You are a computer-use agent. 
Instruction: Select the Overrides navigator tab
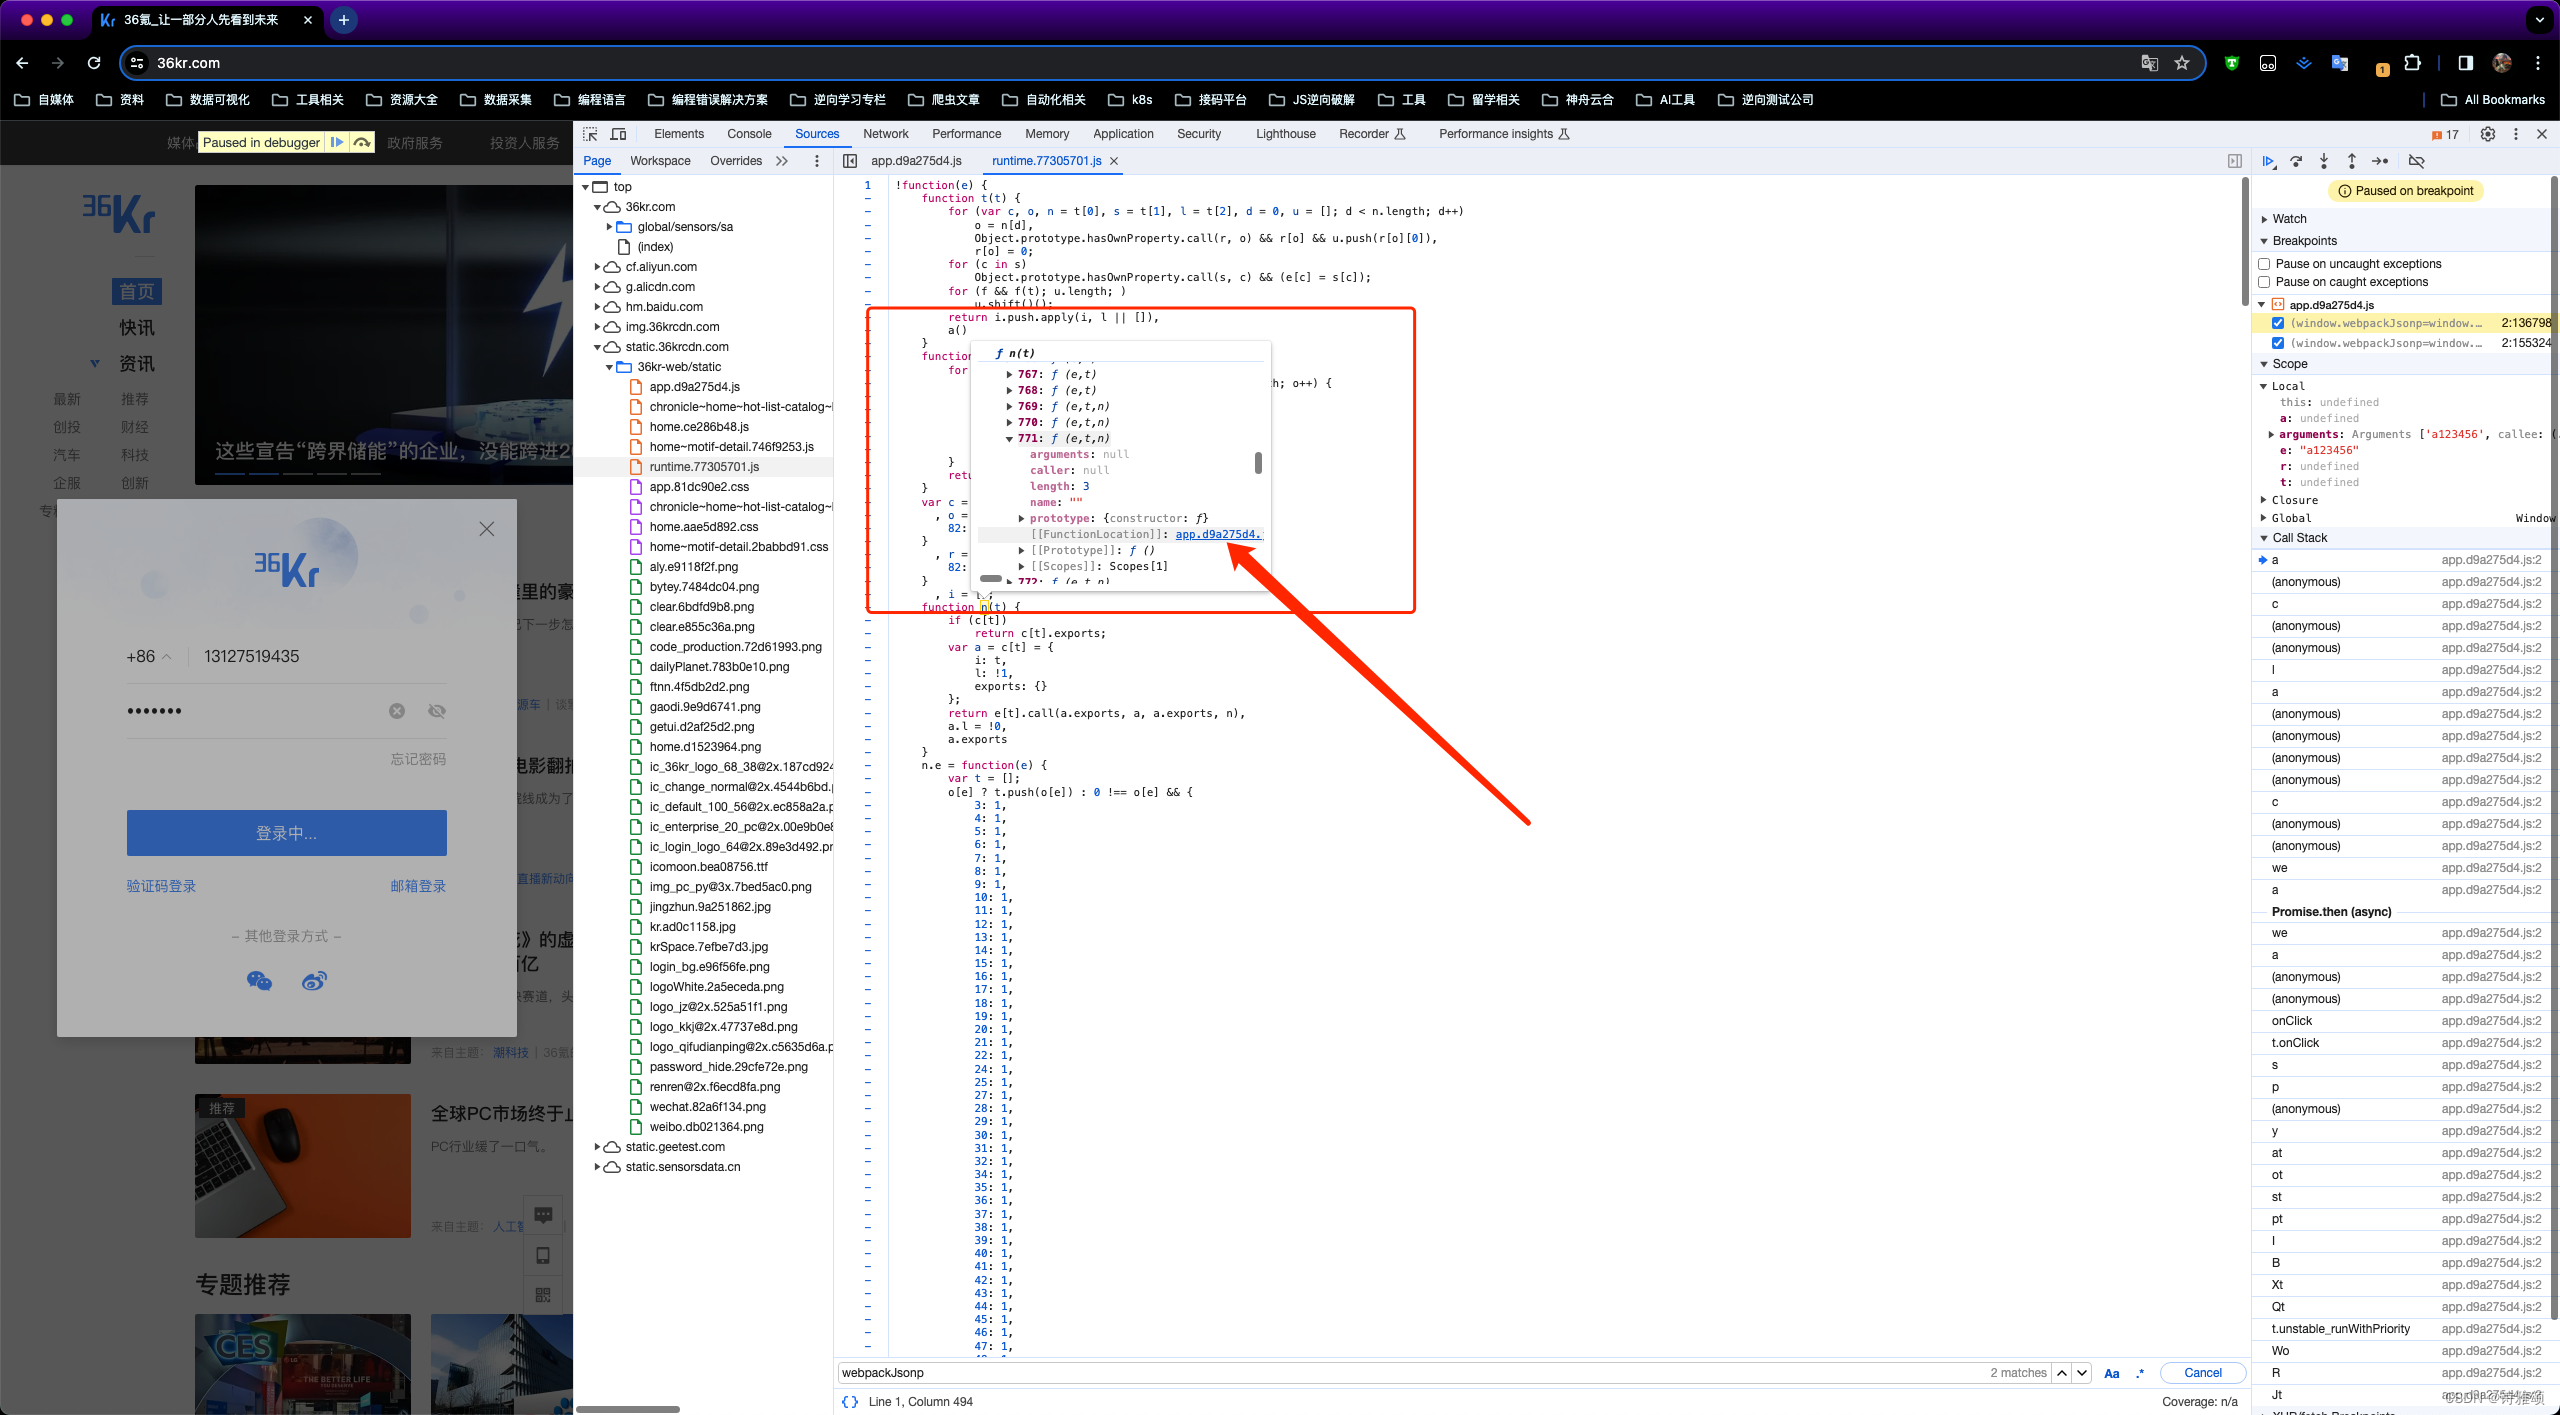736,161
